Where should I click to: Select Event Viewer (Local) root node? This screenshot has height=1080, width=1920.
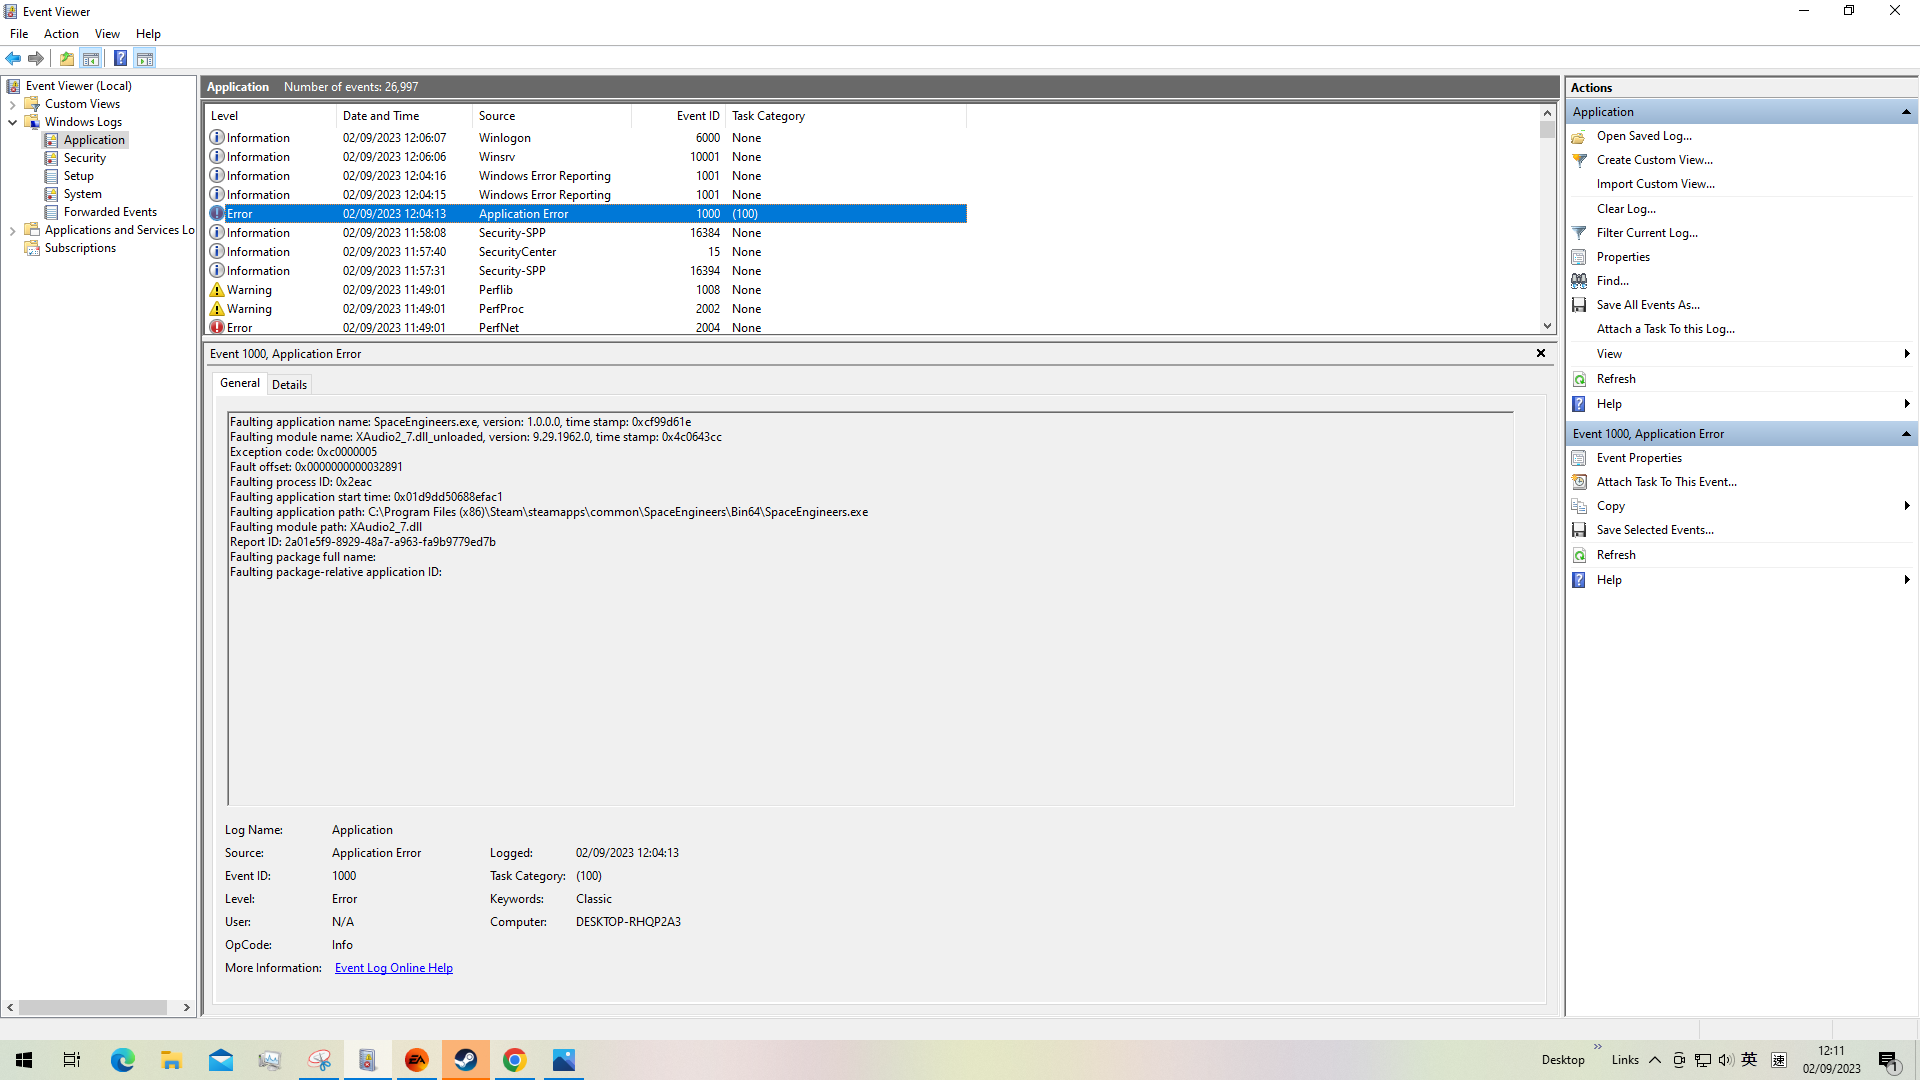78,86
